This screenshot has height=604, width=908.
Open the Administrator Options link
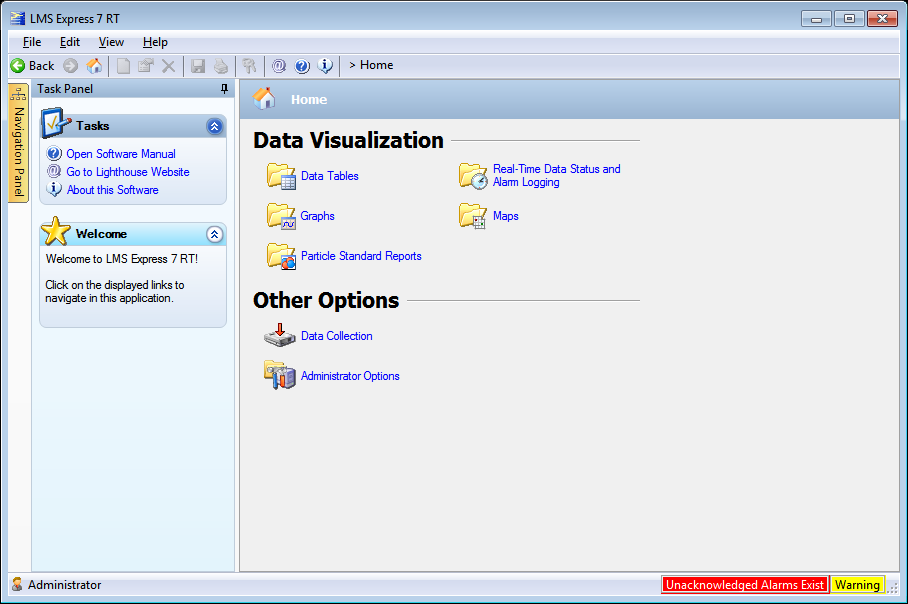tap(350, 376)
